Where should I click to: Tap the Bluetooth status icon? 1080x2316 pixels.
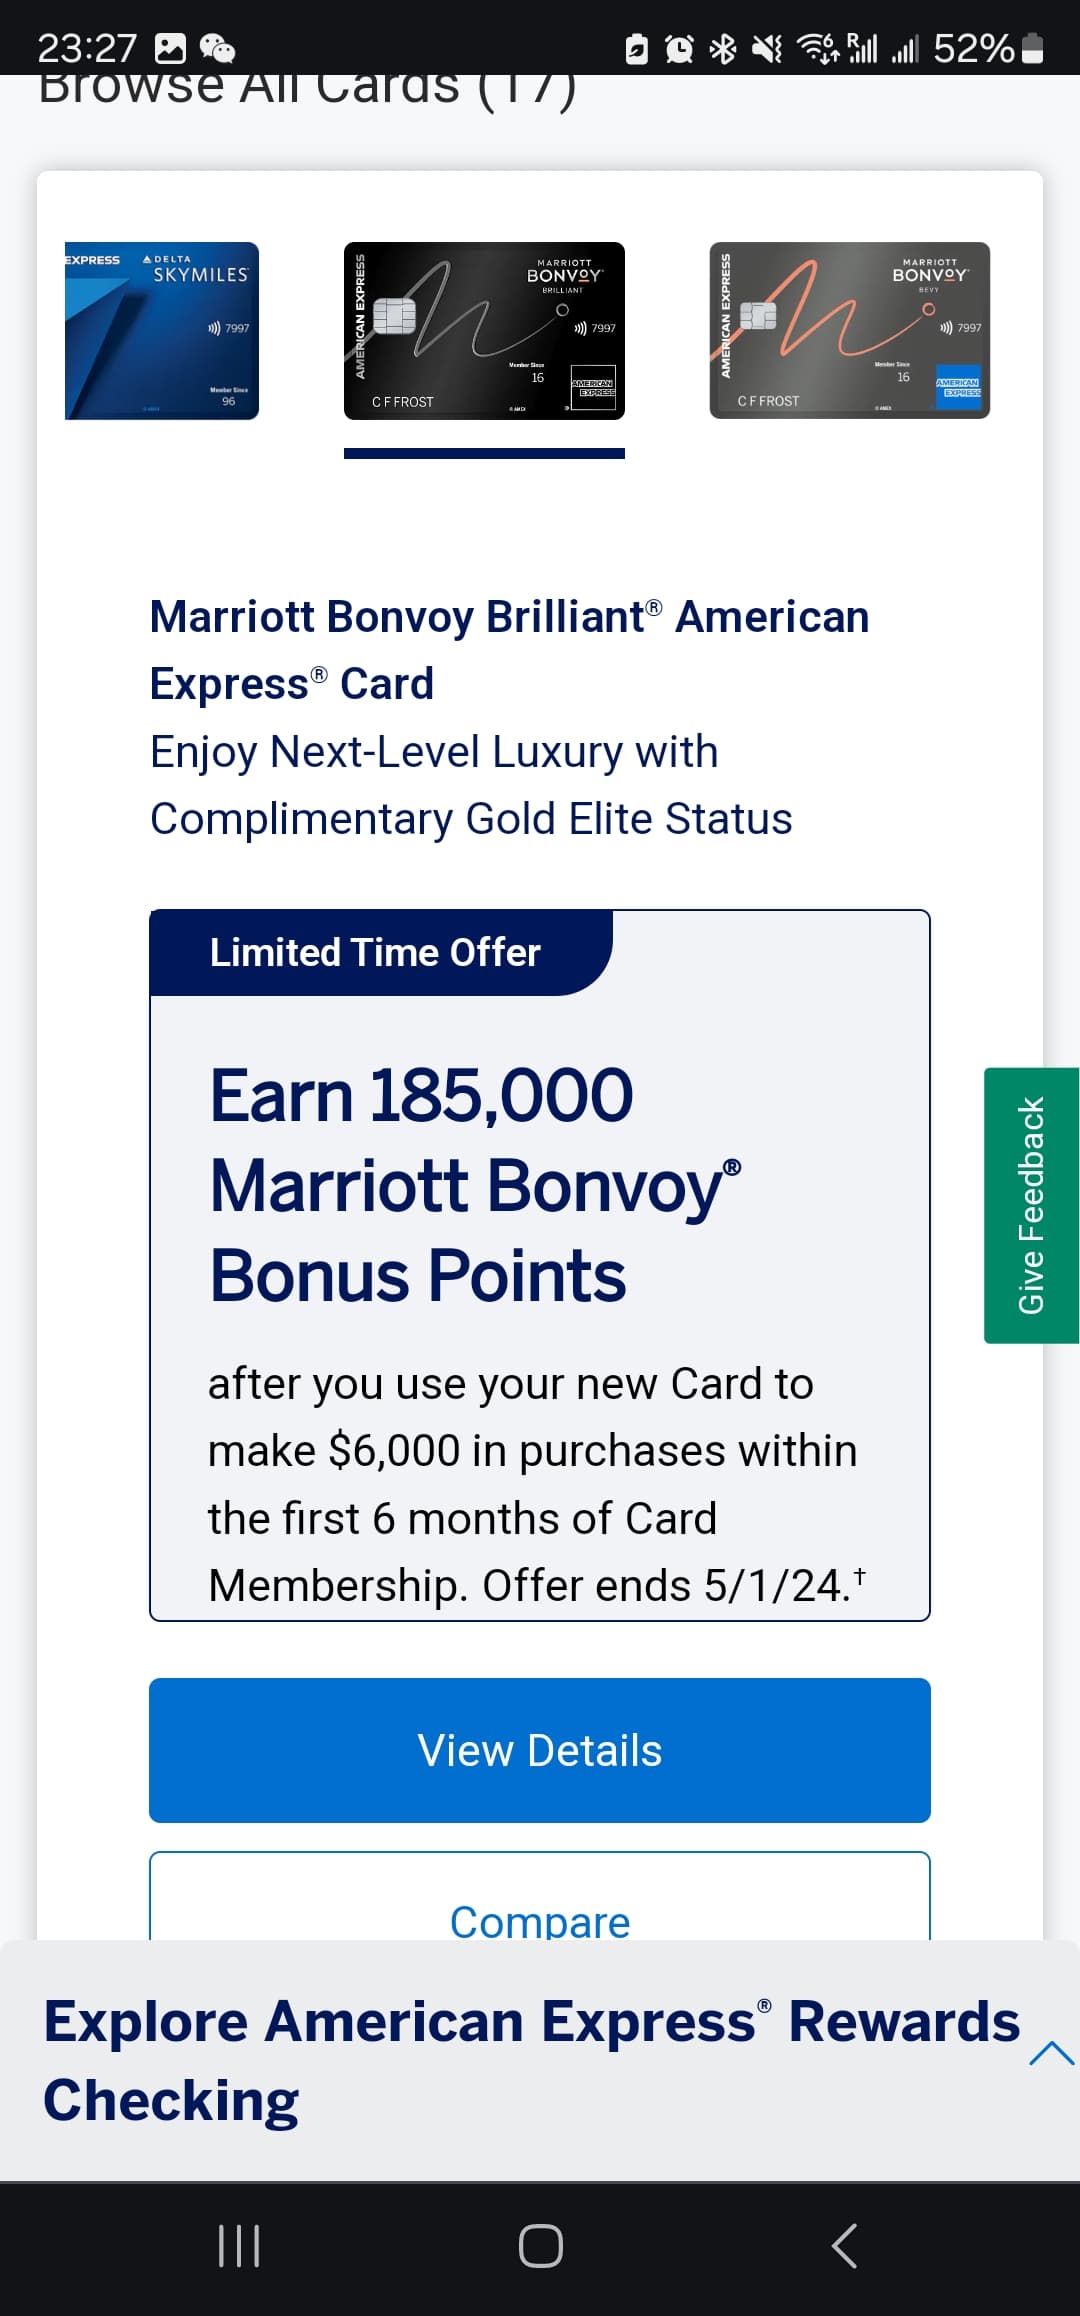[722, 48]
